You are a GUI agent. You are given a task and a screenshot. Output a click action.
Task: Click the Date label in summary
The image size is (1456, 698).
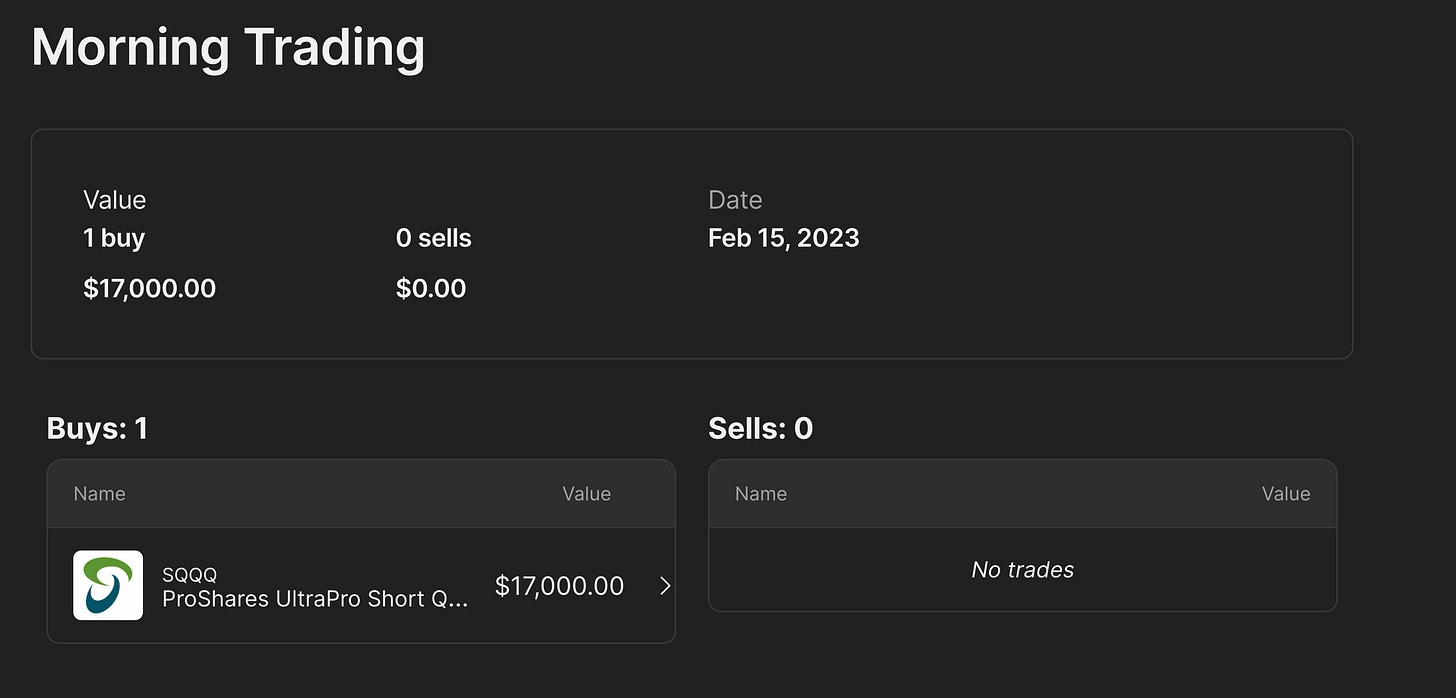pos(735,200)
